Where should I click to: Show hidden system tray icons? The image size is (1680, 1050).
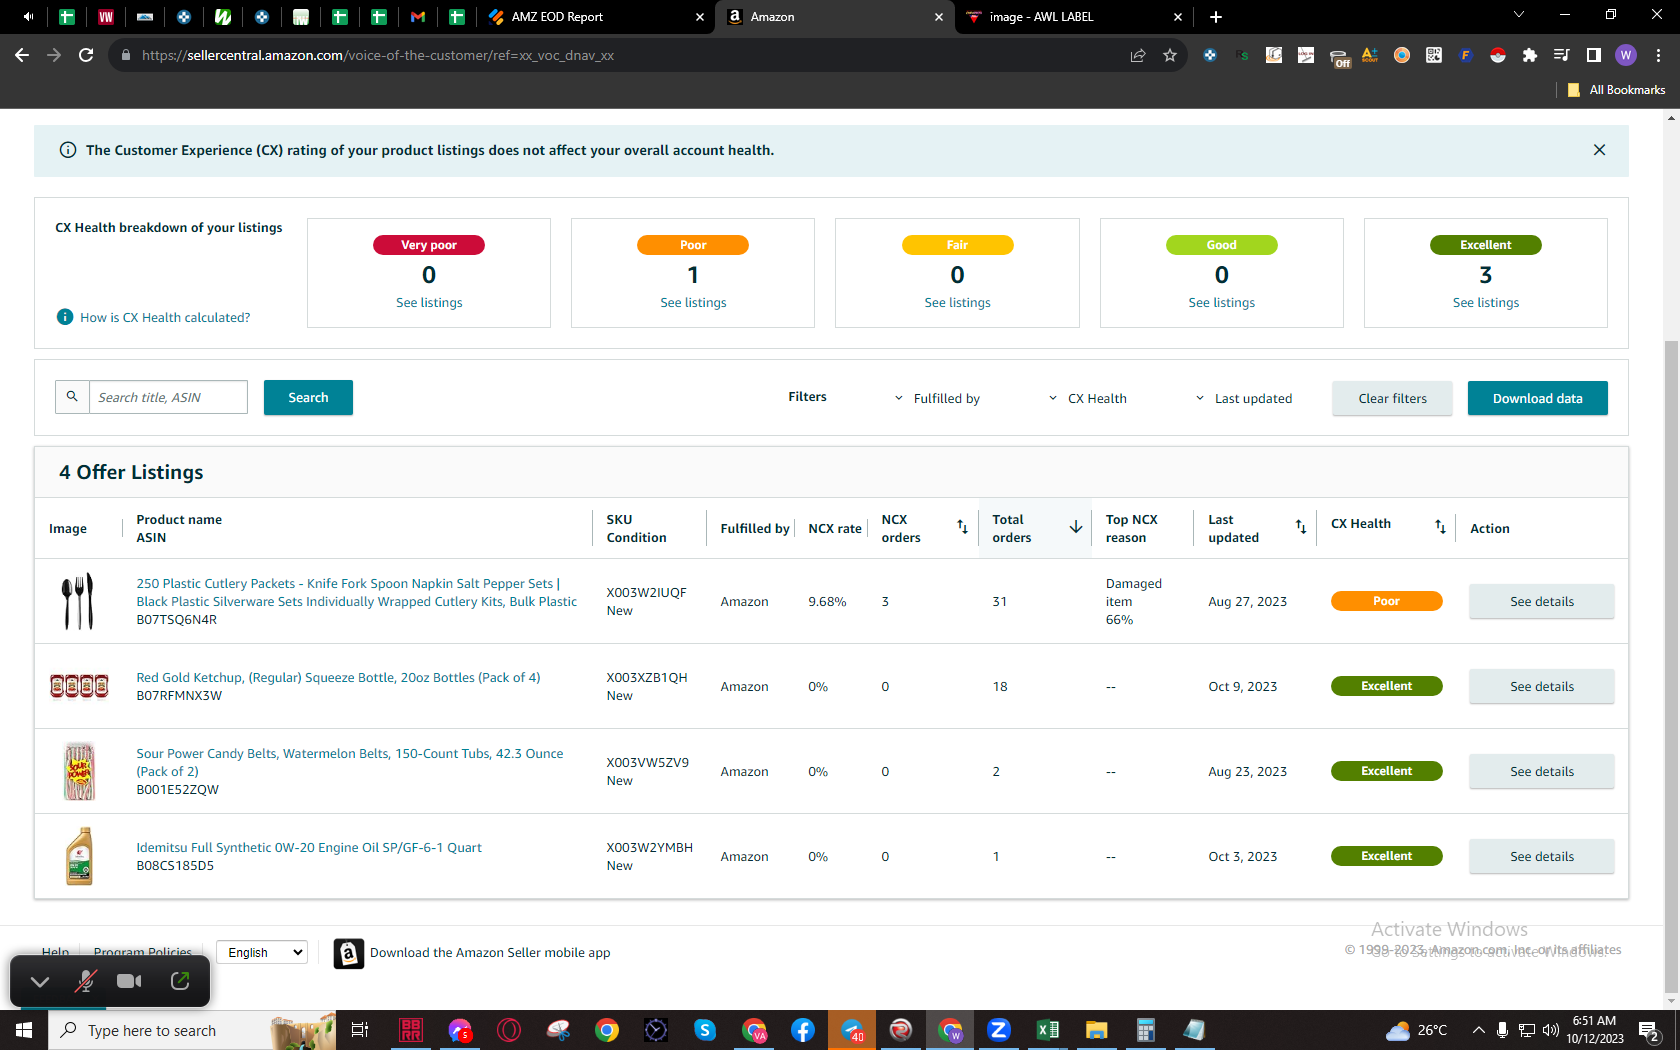click(1479, 1030)
